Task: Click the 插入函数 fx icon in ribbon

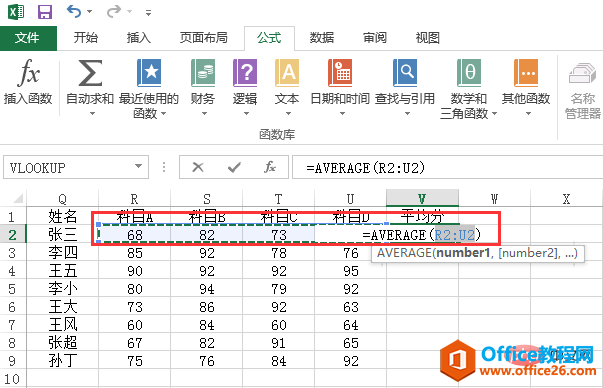Action: 28,72
